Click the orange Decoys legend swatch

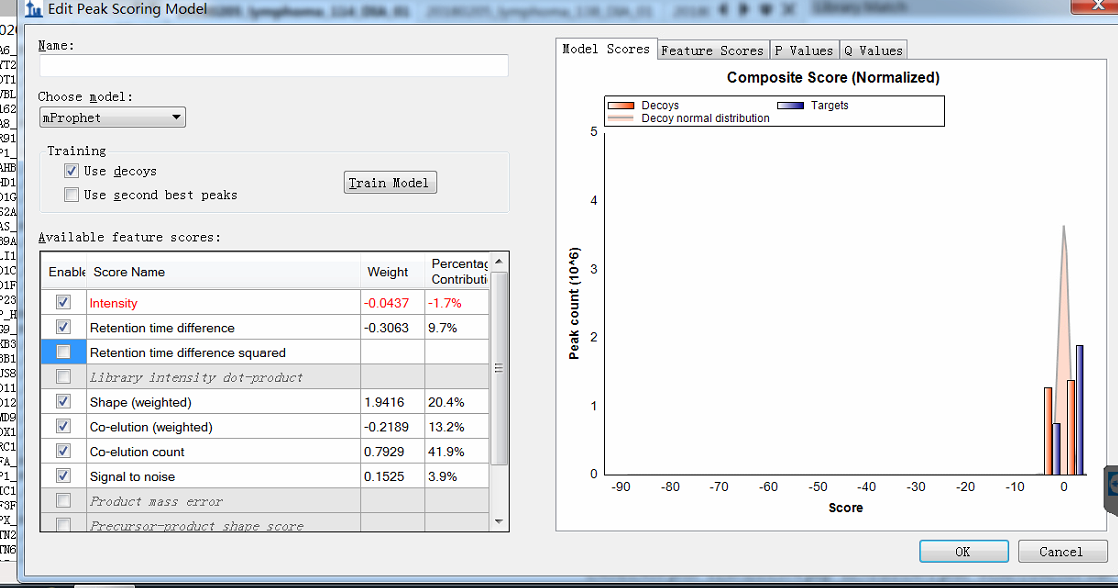pos(621,105)
